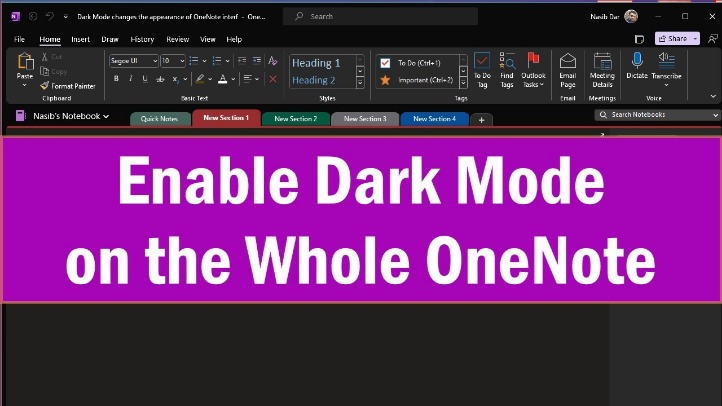Image resolution: width=722 pixels, height=406 pixels.
Task: Open the Transcribe option
Action: 666,69
